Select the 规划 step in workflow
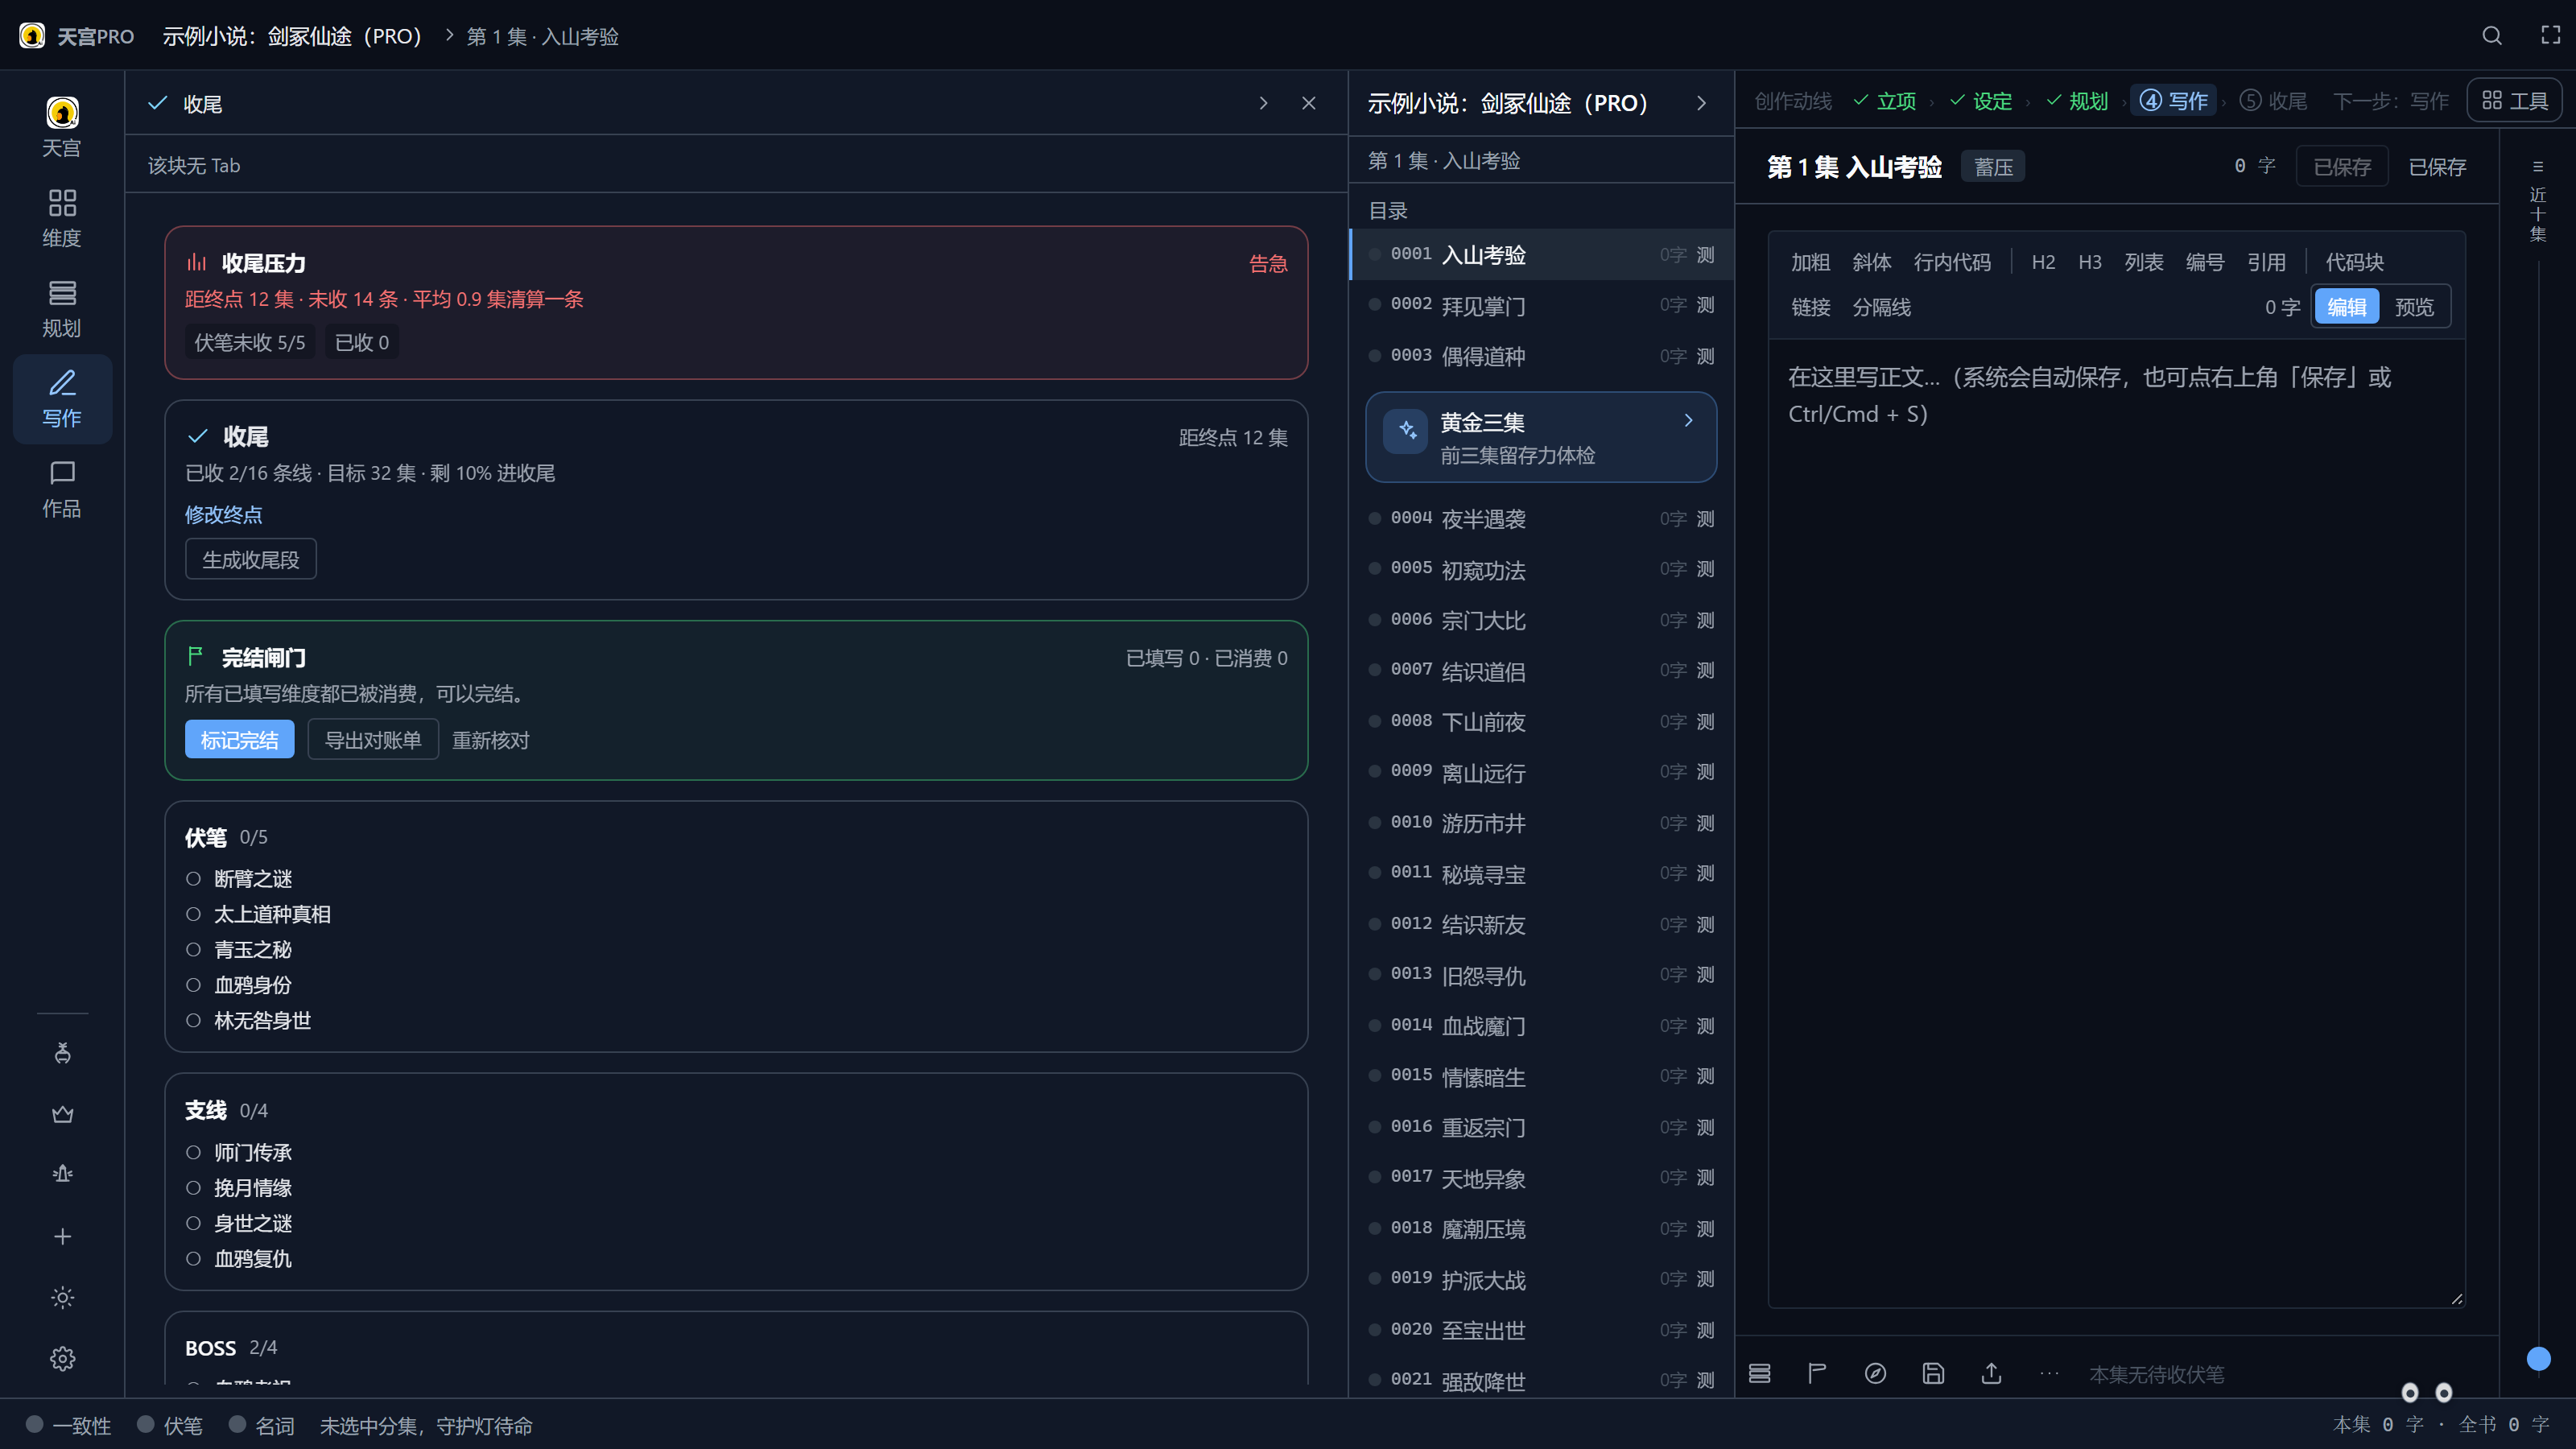Viewport: 2576px width, 1449px height. pyautogui.click(x=2077, y=101)
